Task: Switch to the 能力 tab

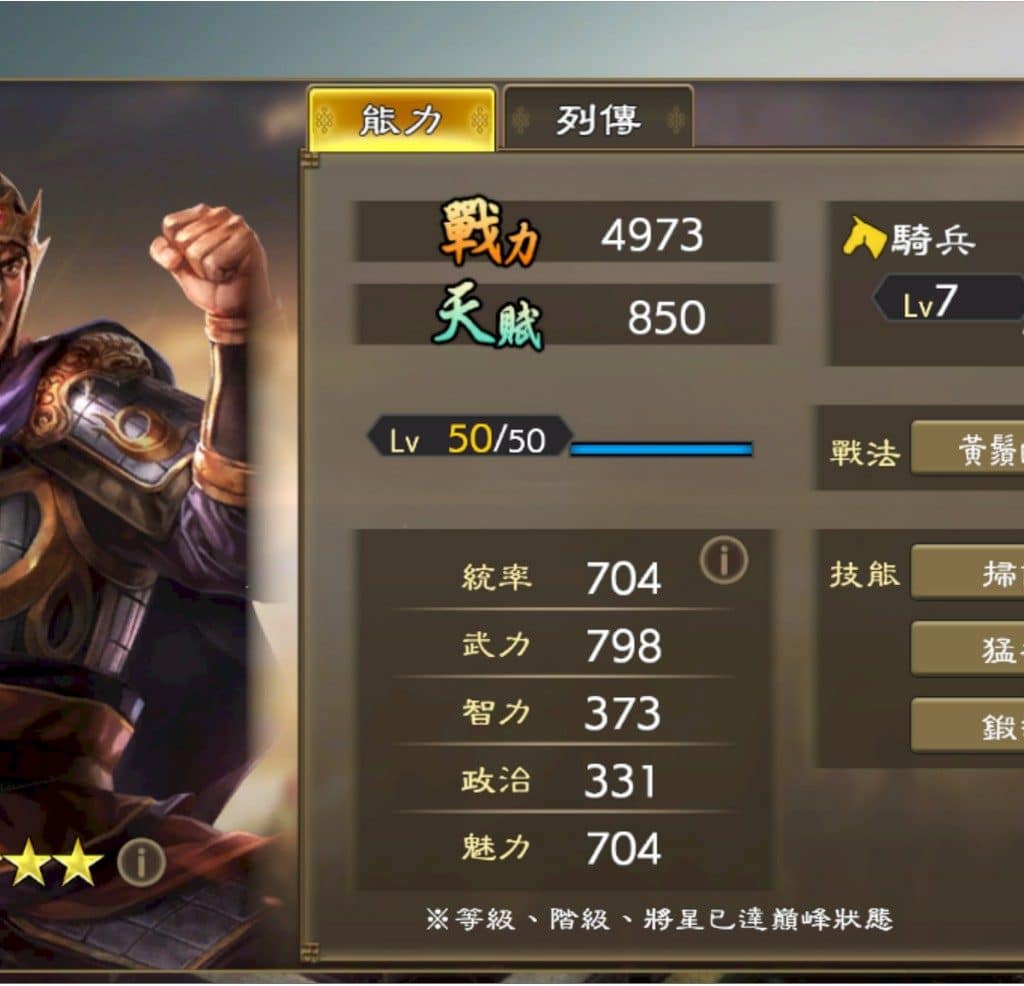Action: (x=401, y=119)
